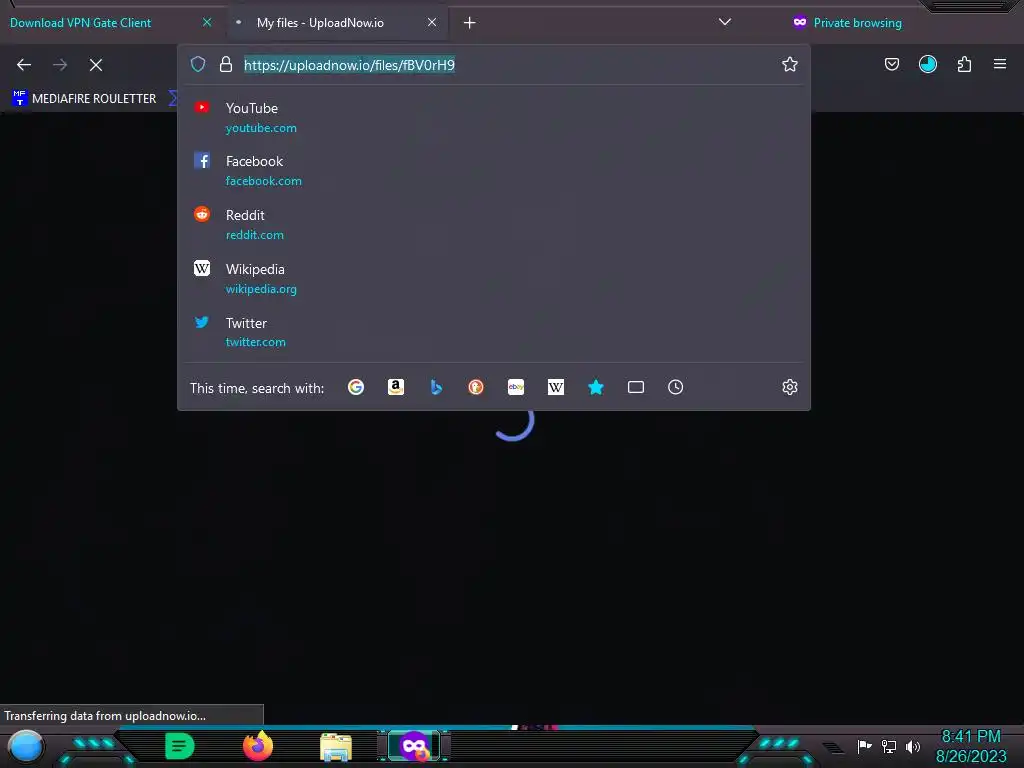Search with Amazon this time
Viewport: 1024px width, 768px height.
pyautogui.click(x=396, y=387)
